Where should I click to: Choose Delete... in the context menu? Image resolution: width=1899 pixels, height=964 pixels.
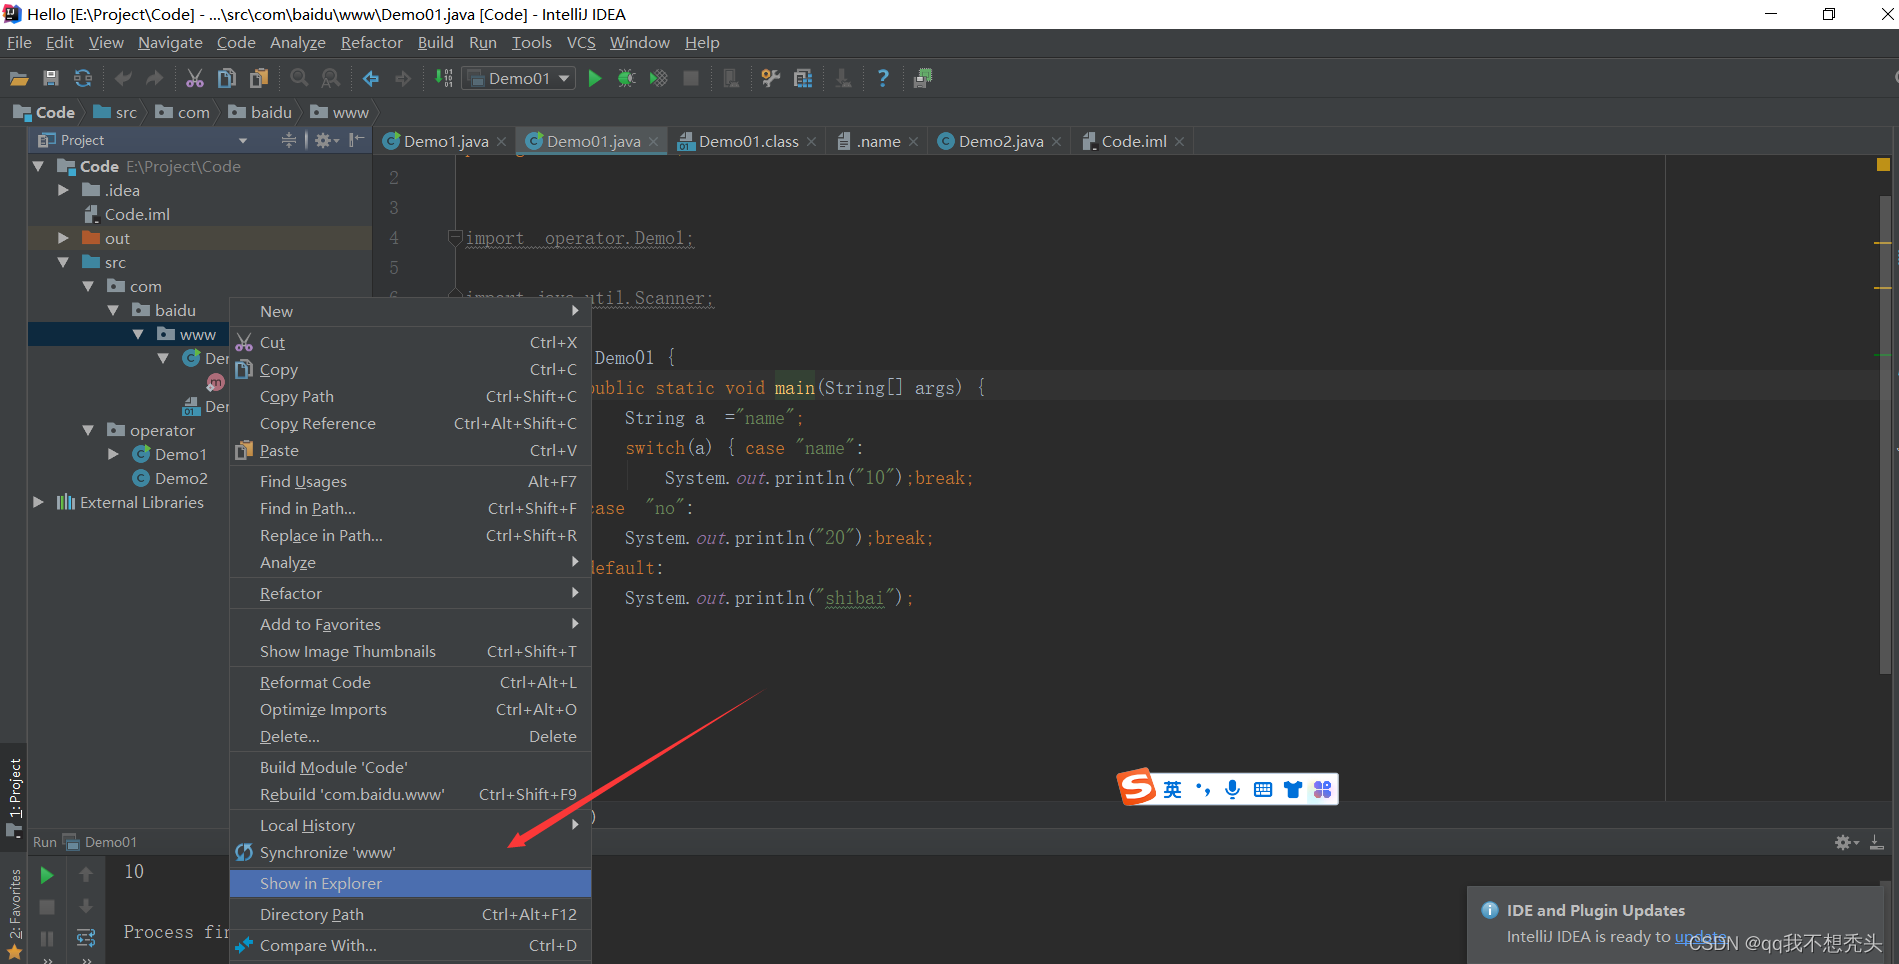pyautogui.click(x=410, y=736)
